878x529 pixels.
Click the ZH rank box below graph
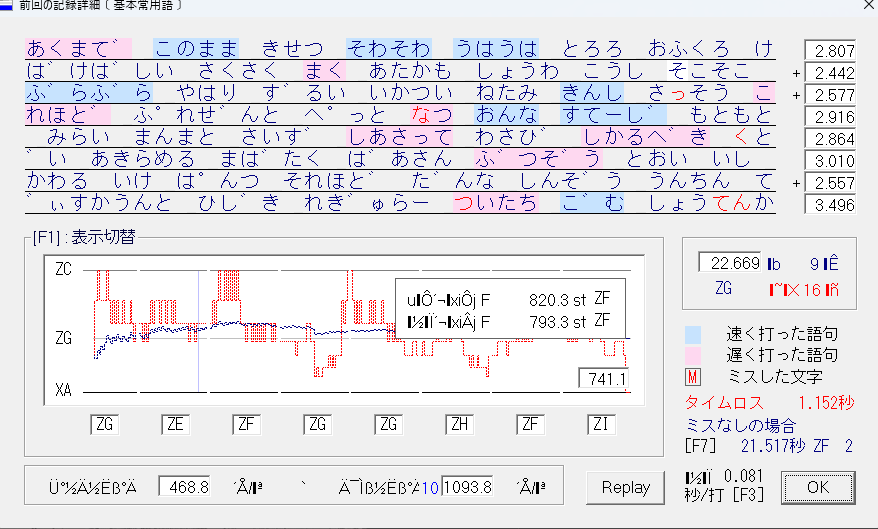point(460,424)
